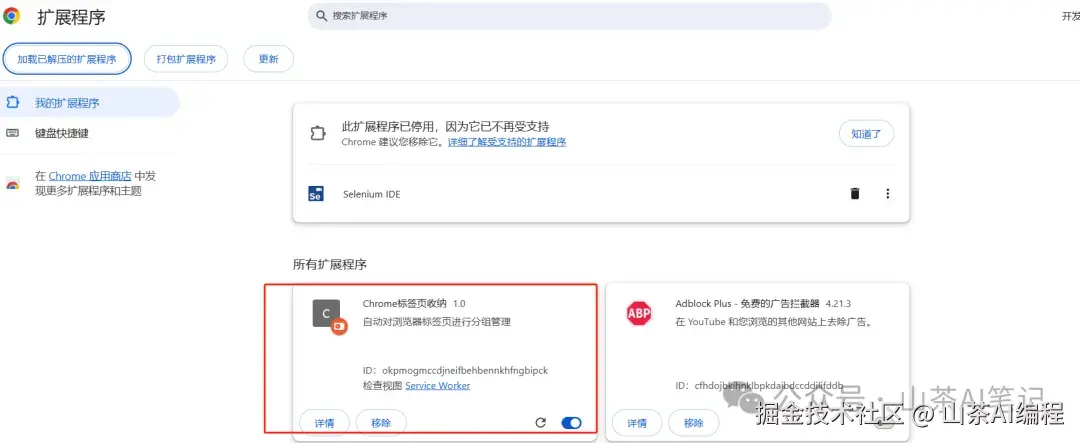Click the Chrome Web Store icon in the sidebar
Viewport: 1080px width, 443px height.
click(12, 184)
